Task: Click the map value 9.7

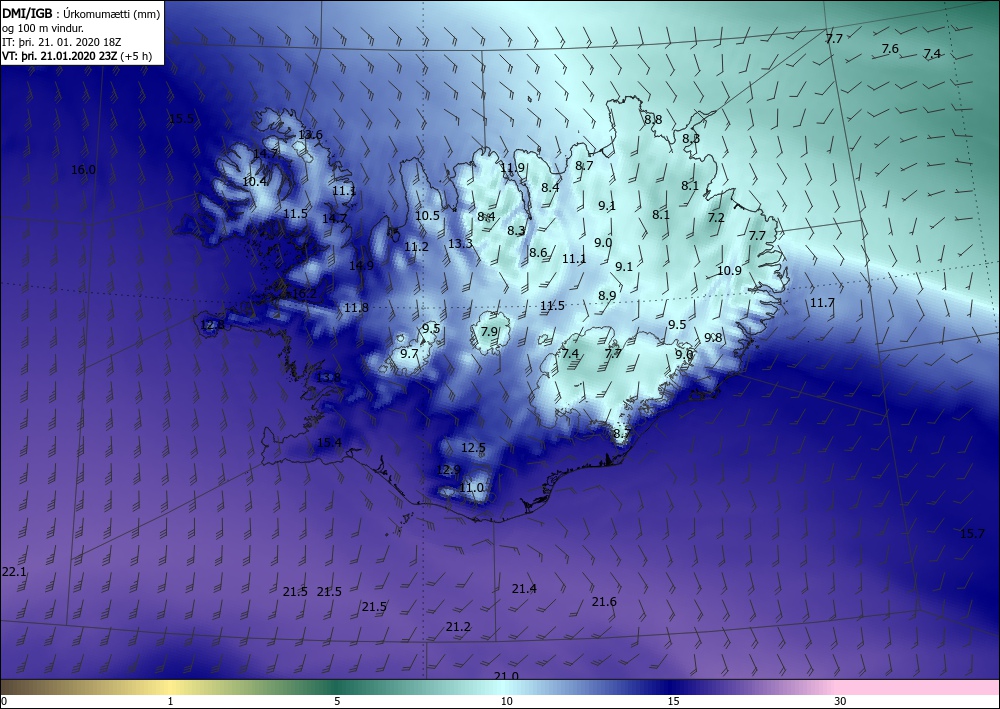Action: (409, 353)
